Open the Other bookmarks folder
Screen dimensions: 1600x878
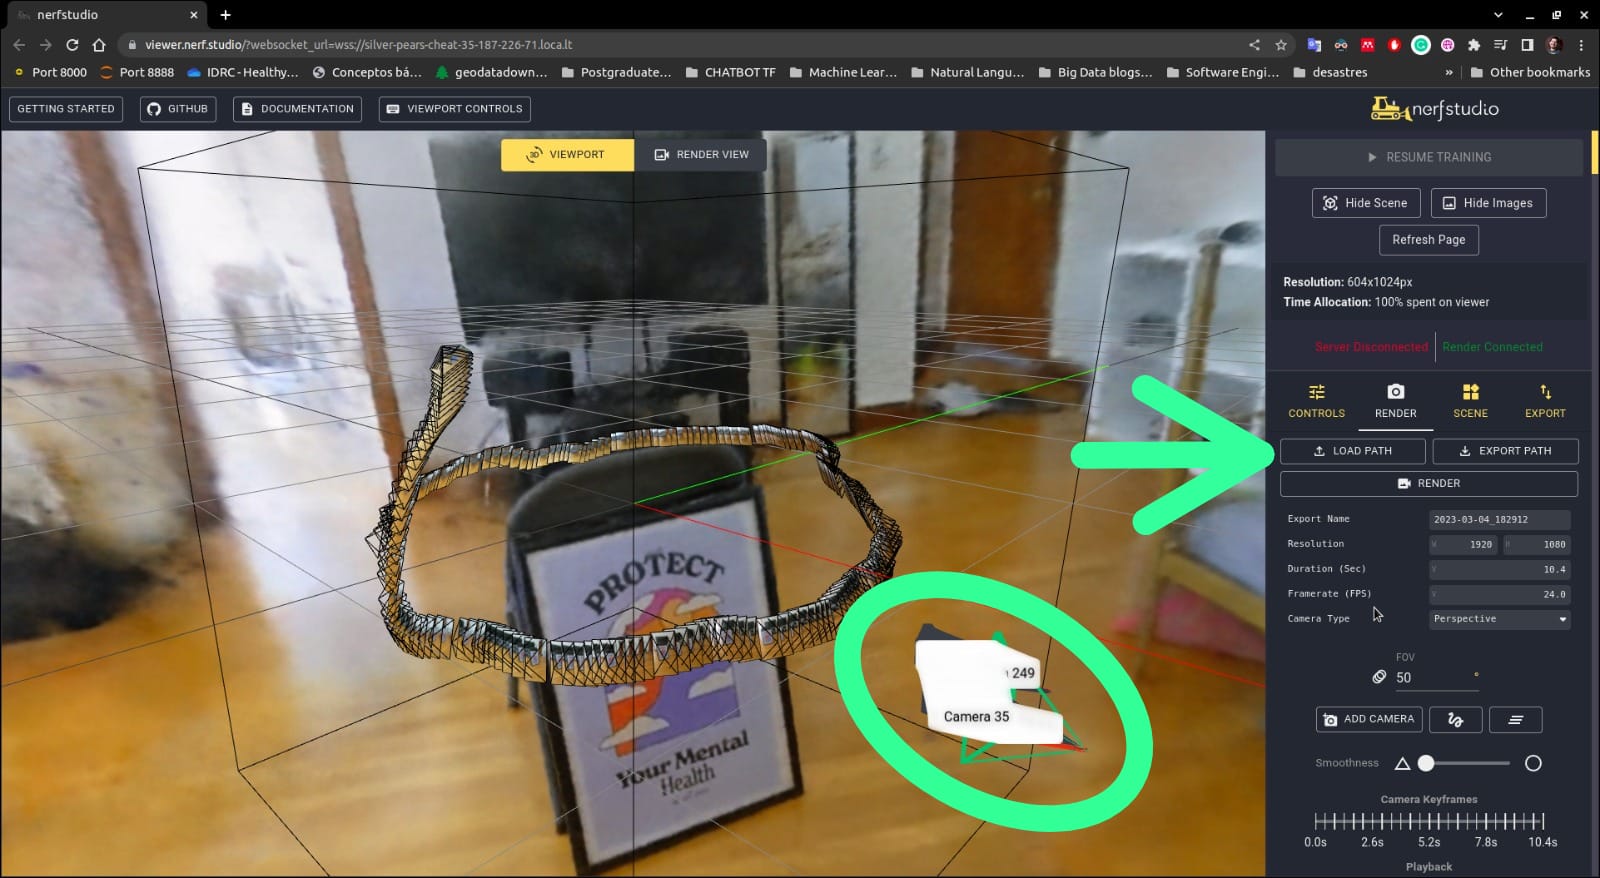(1530, 72)
